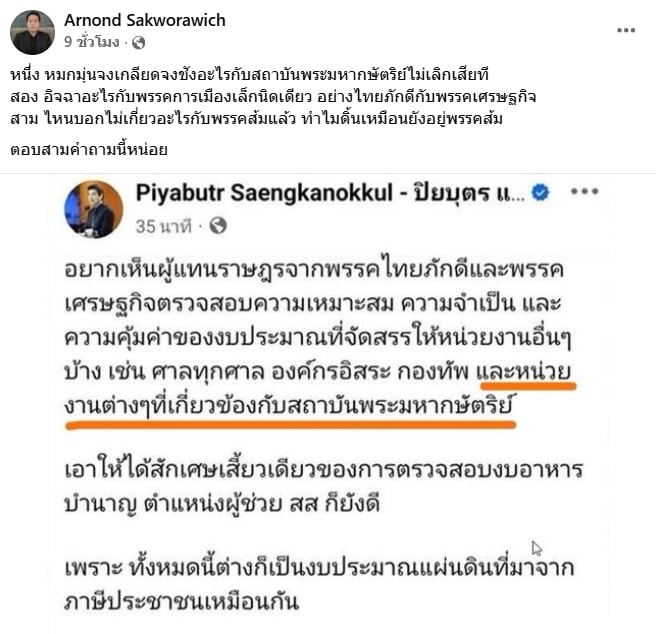The height and width of the screenshot is (634, 656).
Task: Open the 35 นาที timestamp link
Action: pos(164,226)
